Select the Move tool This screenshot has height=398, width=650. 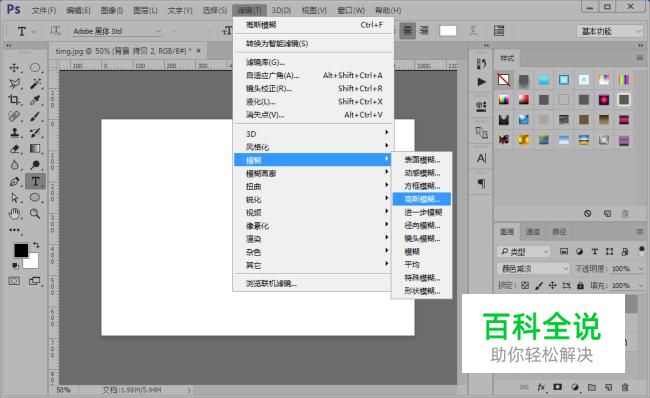tap(15, 68)
